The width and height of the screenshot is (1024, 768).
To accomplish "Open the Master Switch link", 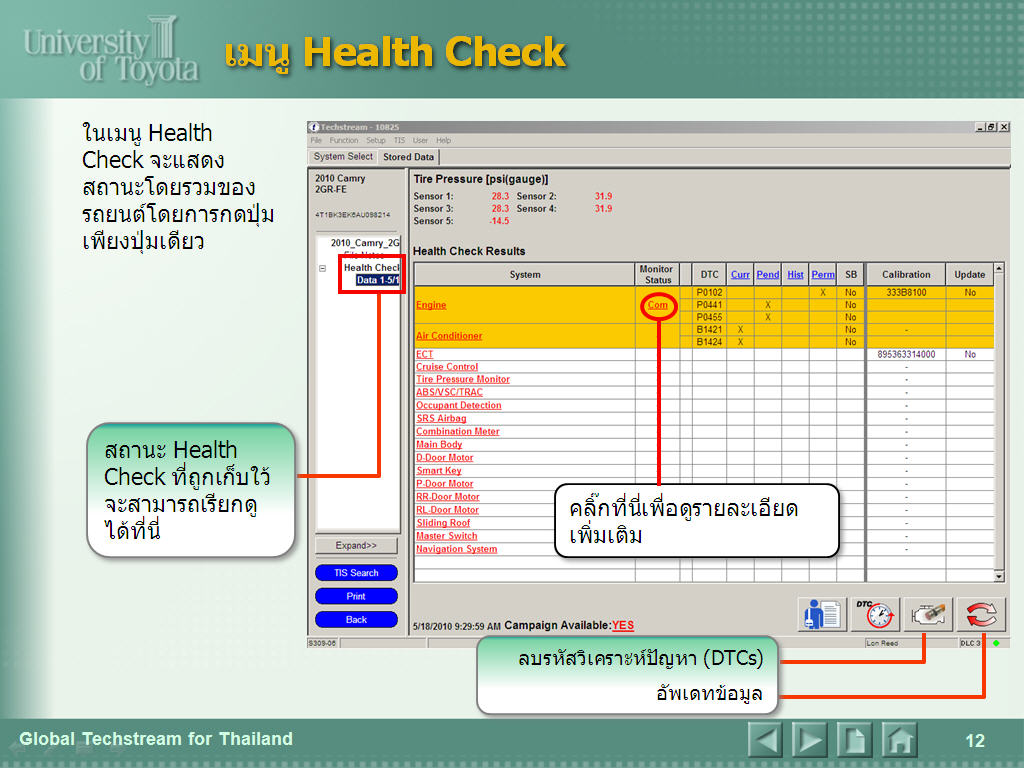I will [447, 536].
